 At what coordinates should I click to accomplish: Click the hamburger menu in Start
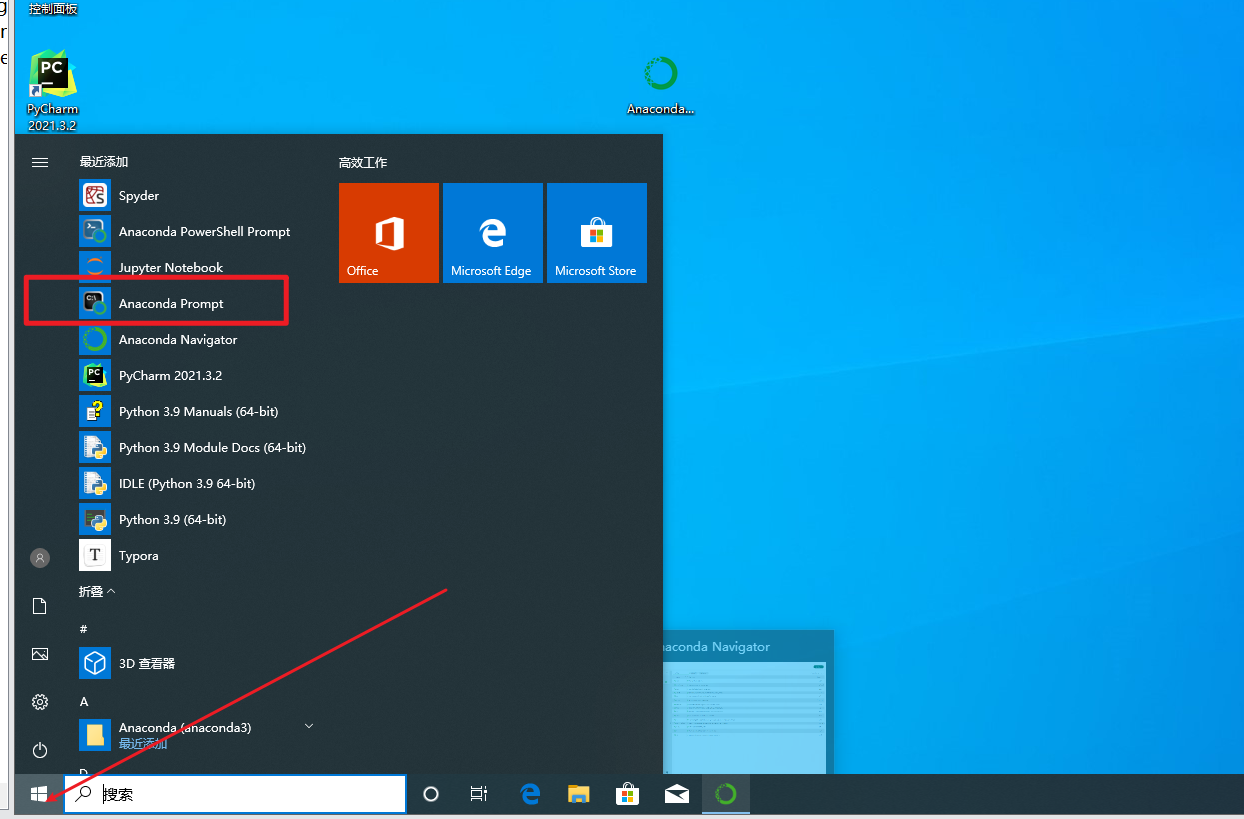pos(40,162)
